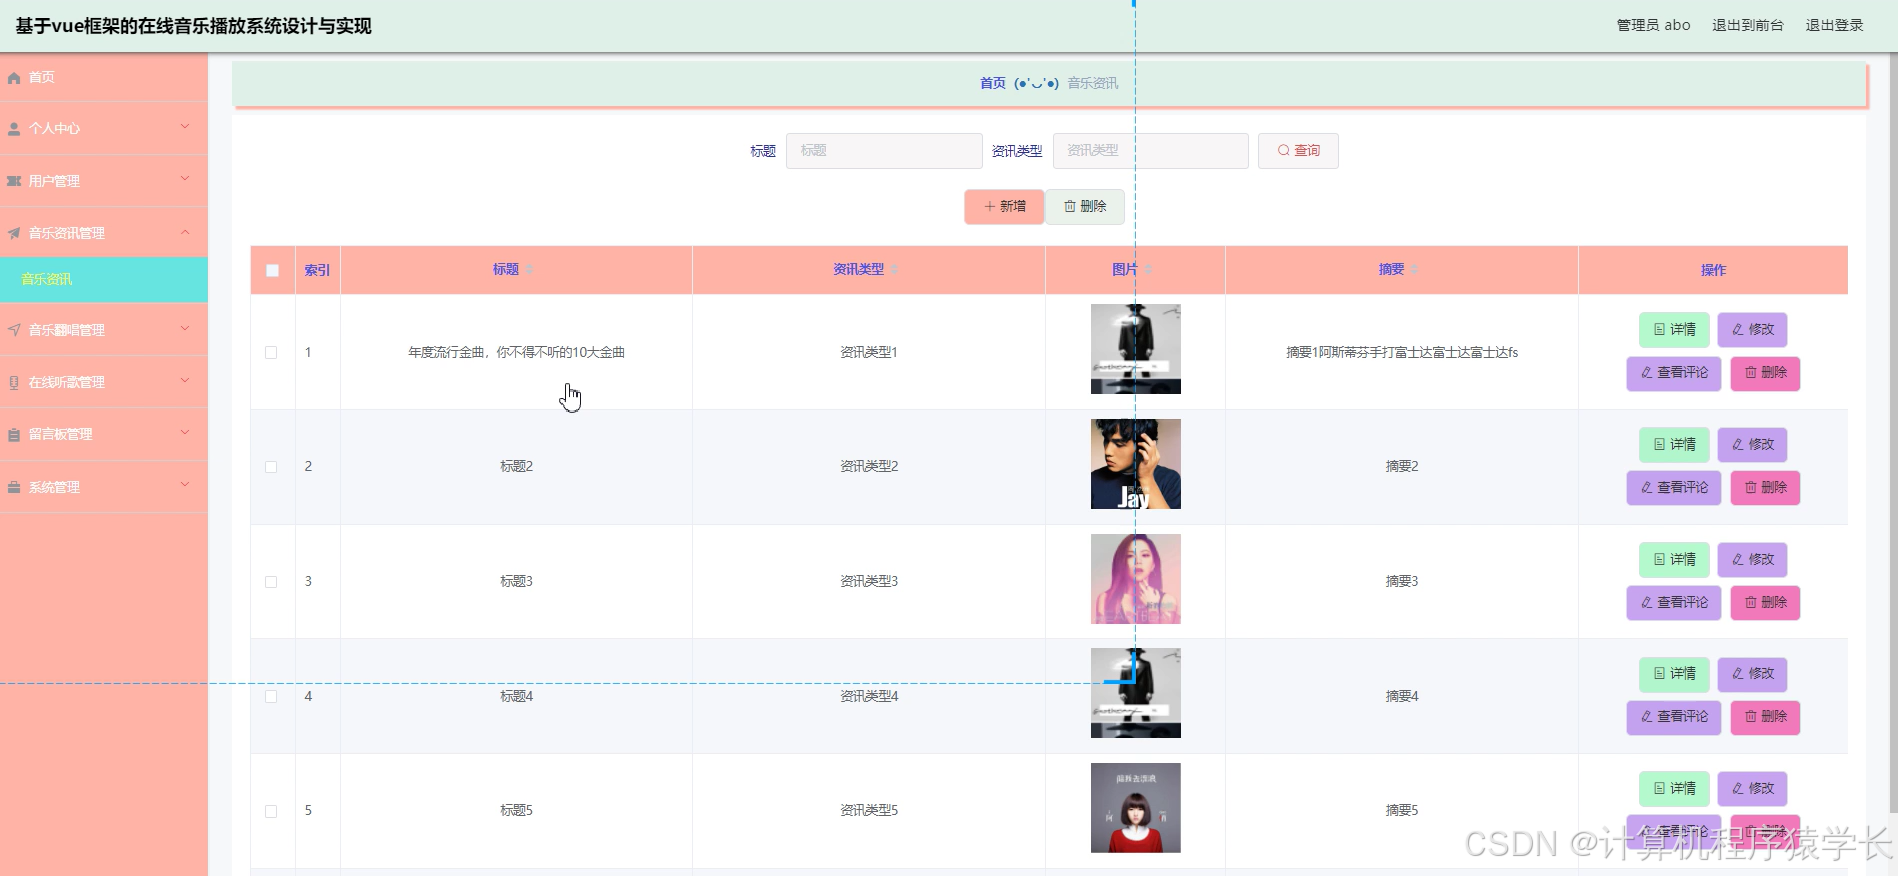Open 详情 for row 标题2
The height and width of the screenshot is (876, 1898).
pyautogui.click(x=1674, y=444)
